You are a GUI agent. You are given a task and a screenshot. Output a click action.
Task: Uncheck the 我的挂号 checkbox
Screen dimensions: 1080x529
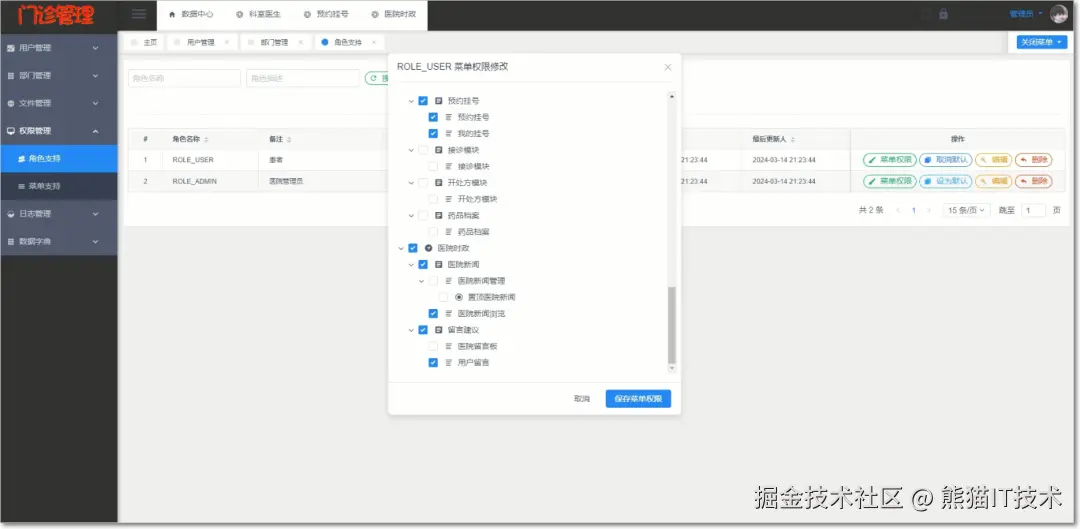tap(433, 134)
